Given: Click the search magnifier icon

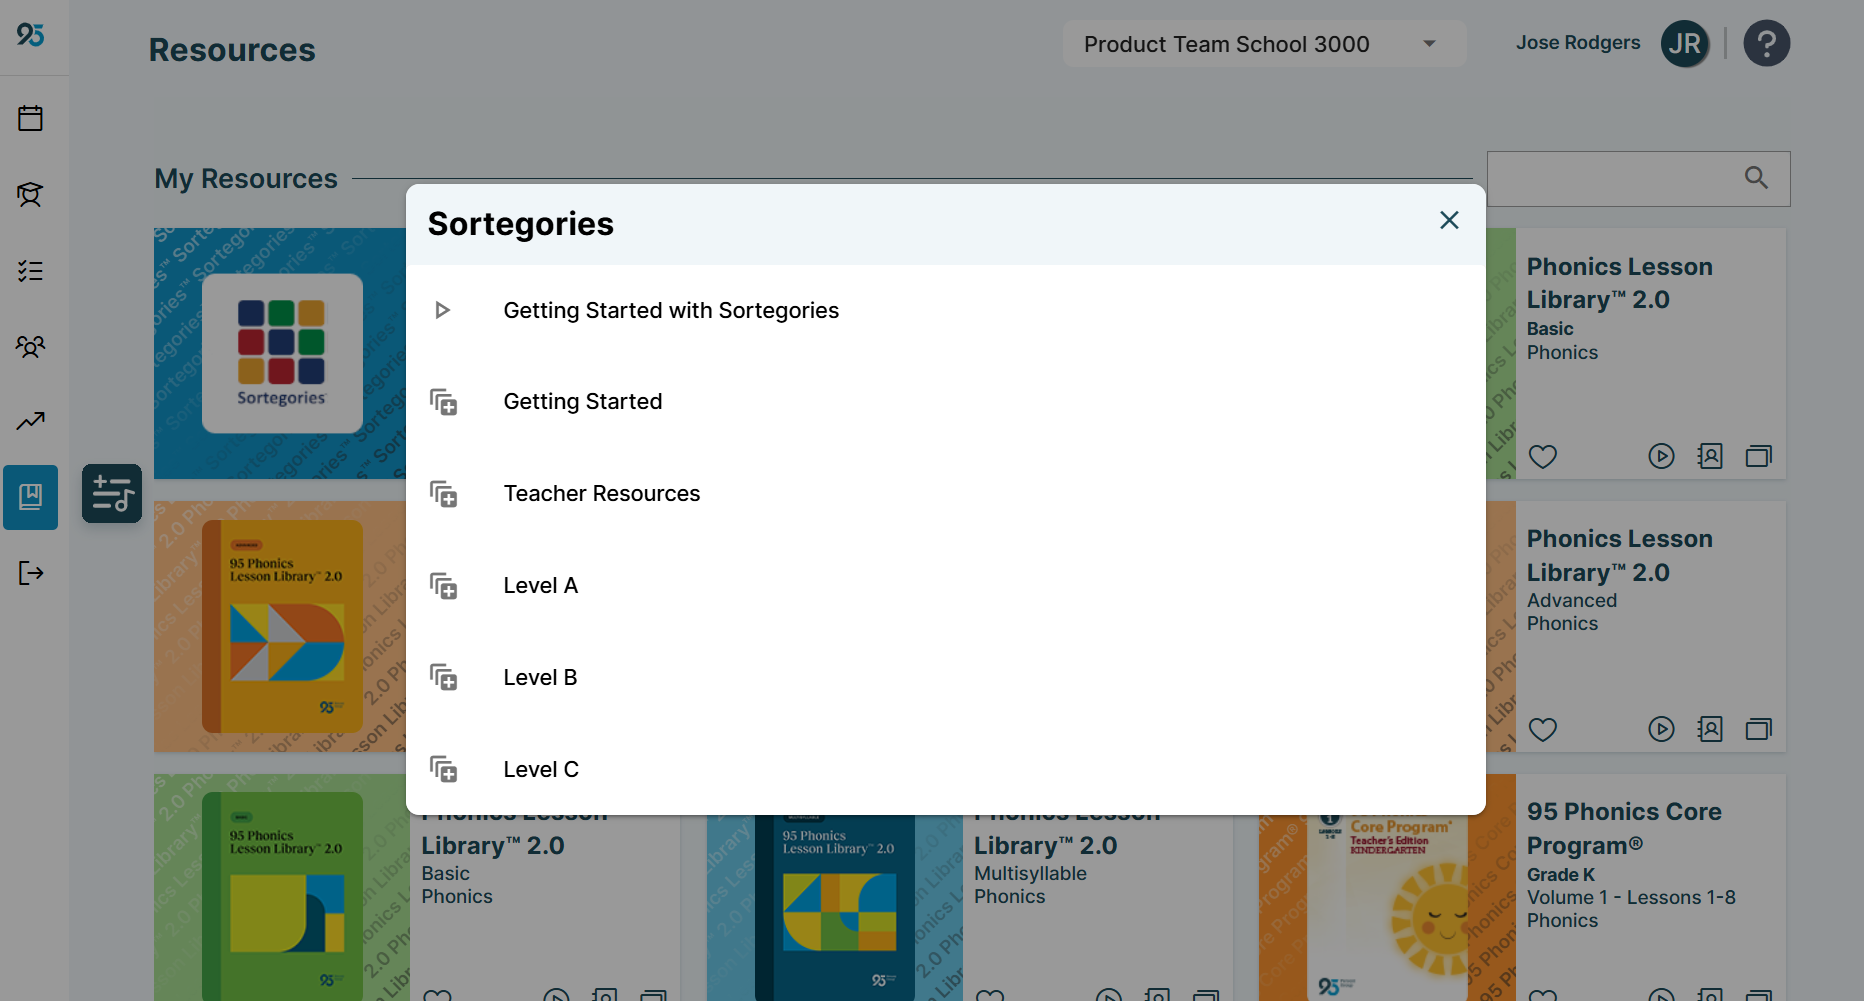Looking at the screenshot, I should click(x=1756, y=178).
